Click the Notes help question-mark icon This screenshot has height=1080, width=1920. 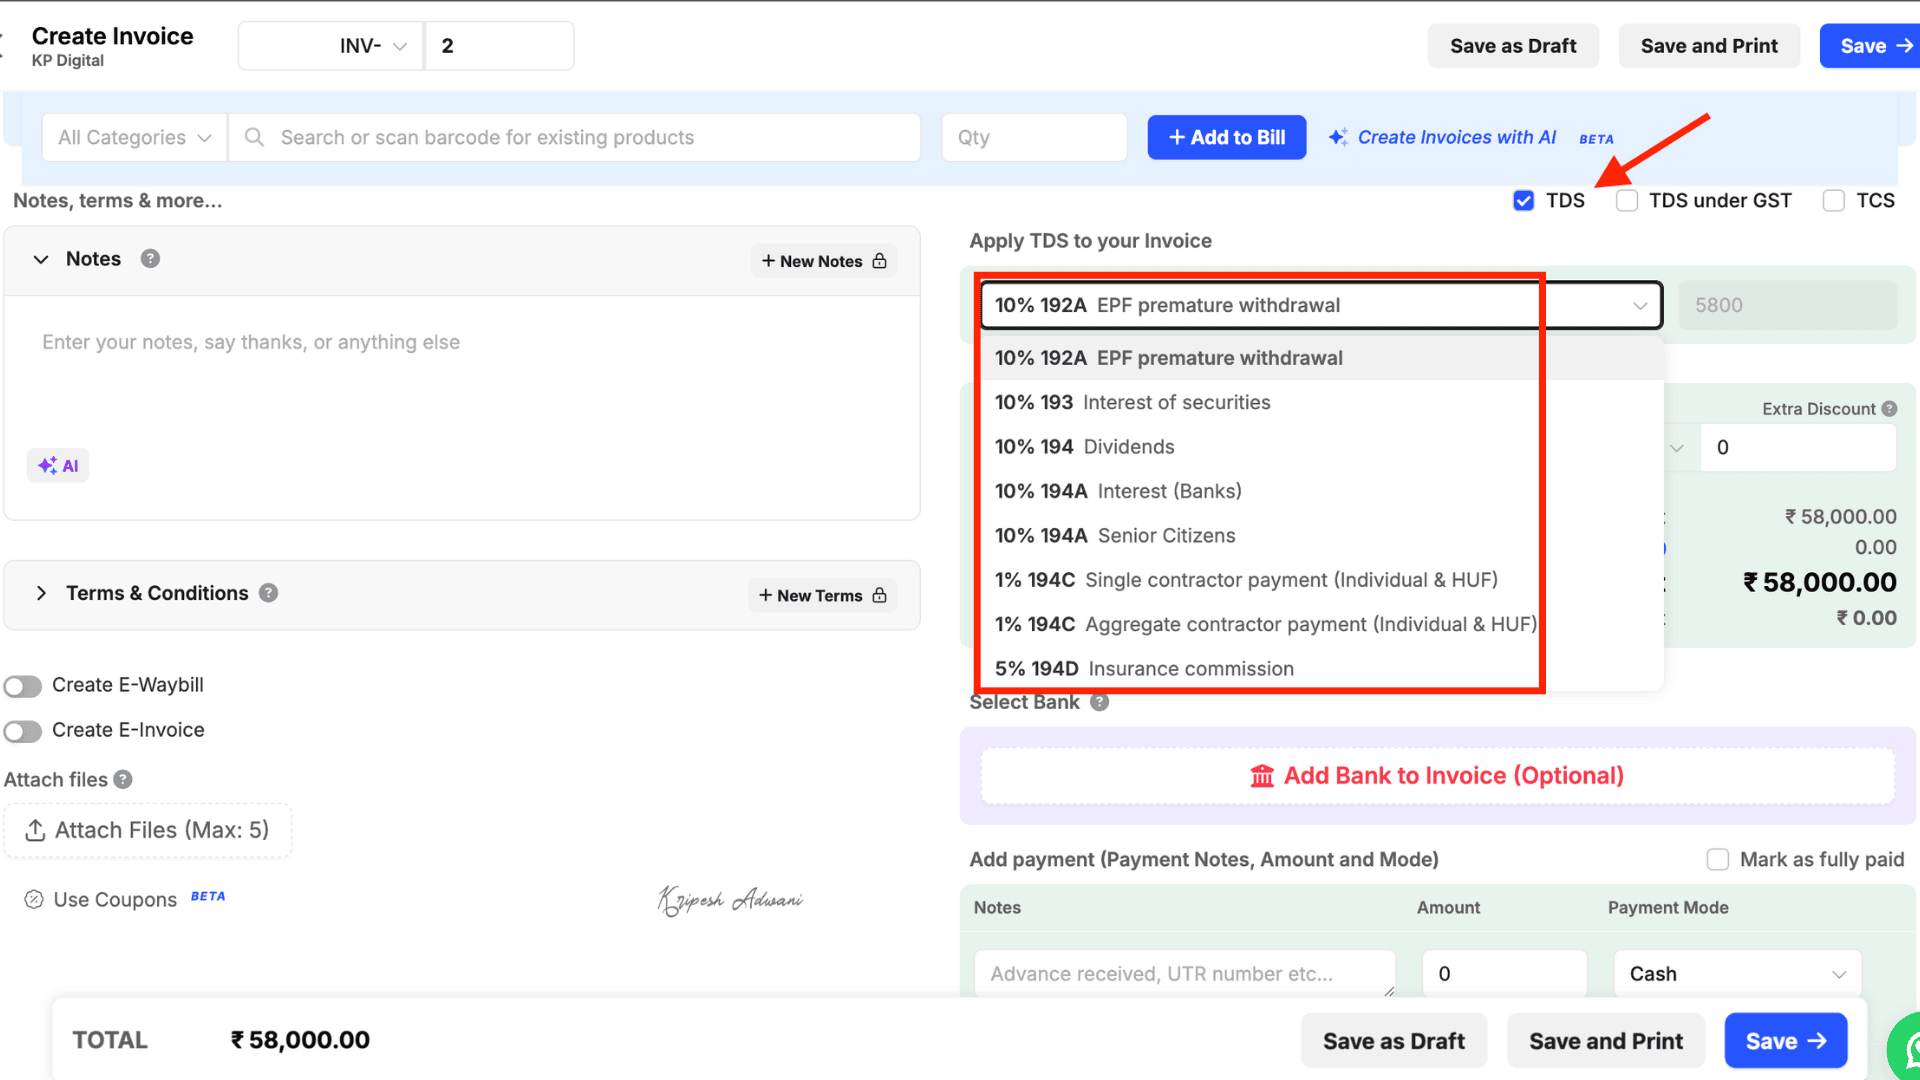[150, 259]
